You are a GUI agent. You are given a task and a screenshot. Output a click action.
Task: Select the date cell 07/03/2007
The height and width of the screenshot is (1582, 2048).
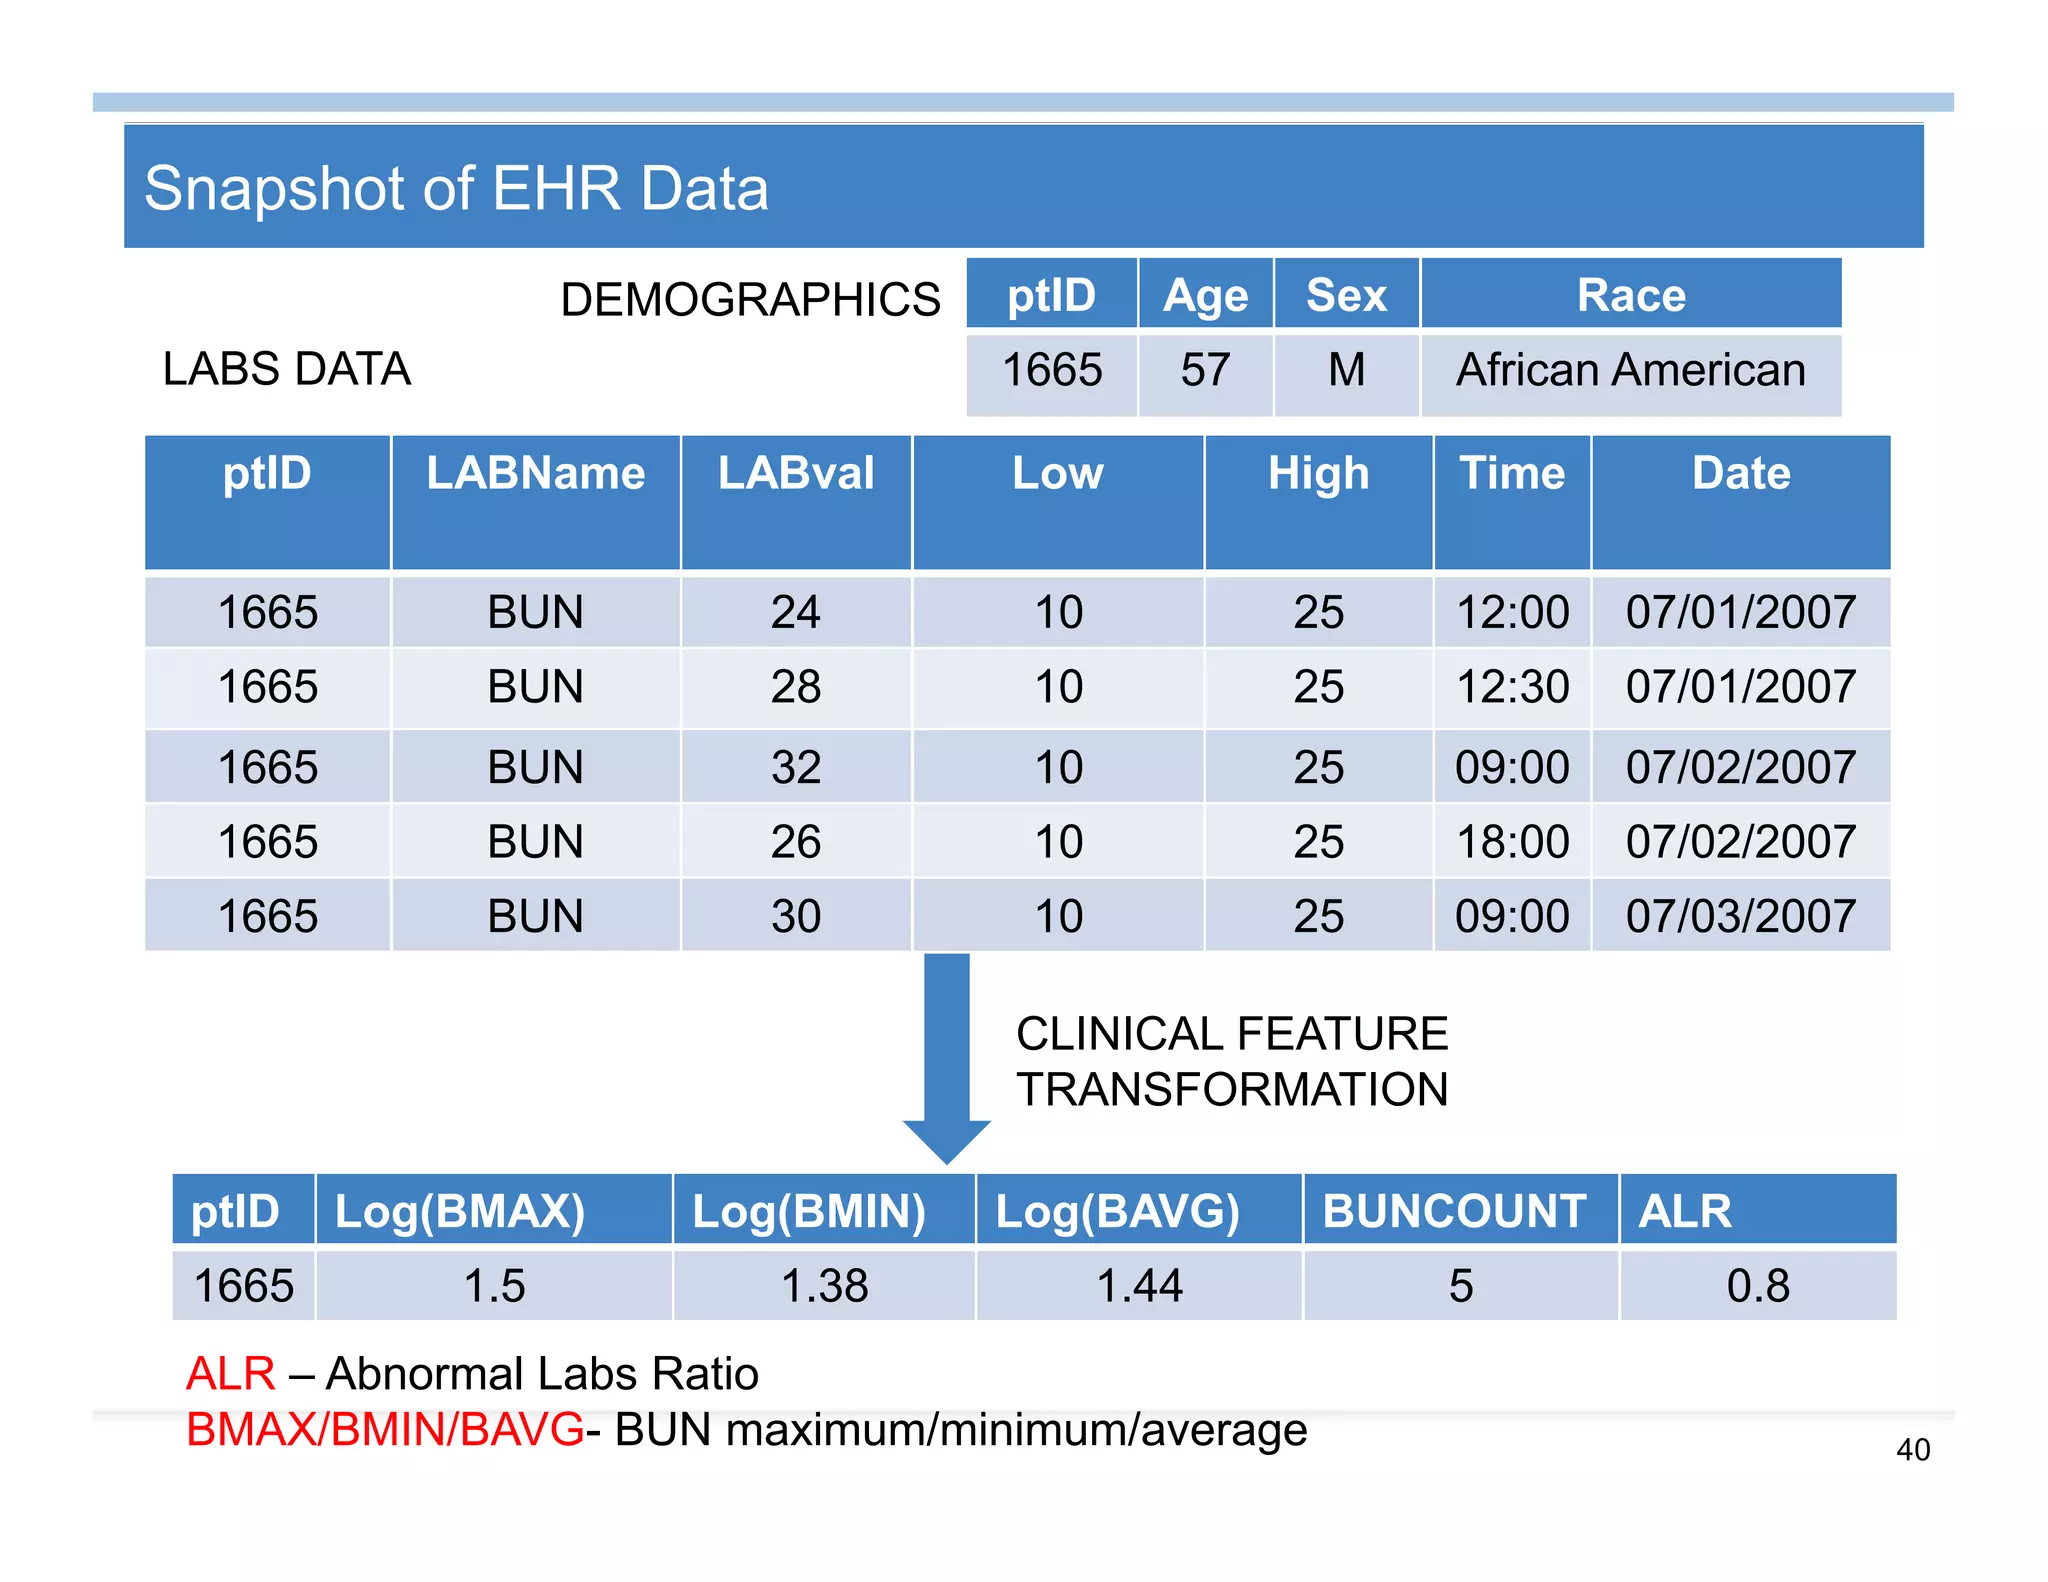(1741, 915)
